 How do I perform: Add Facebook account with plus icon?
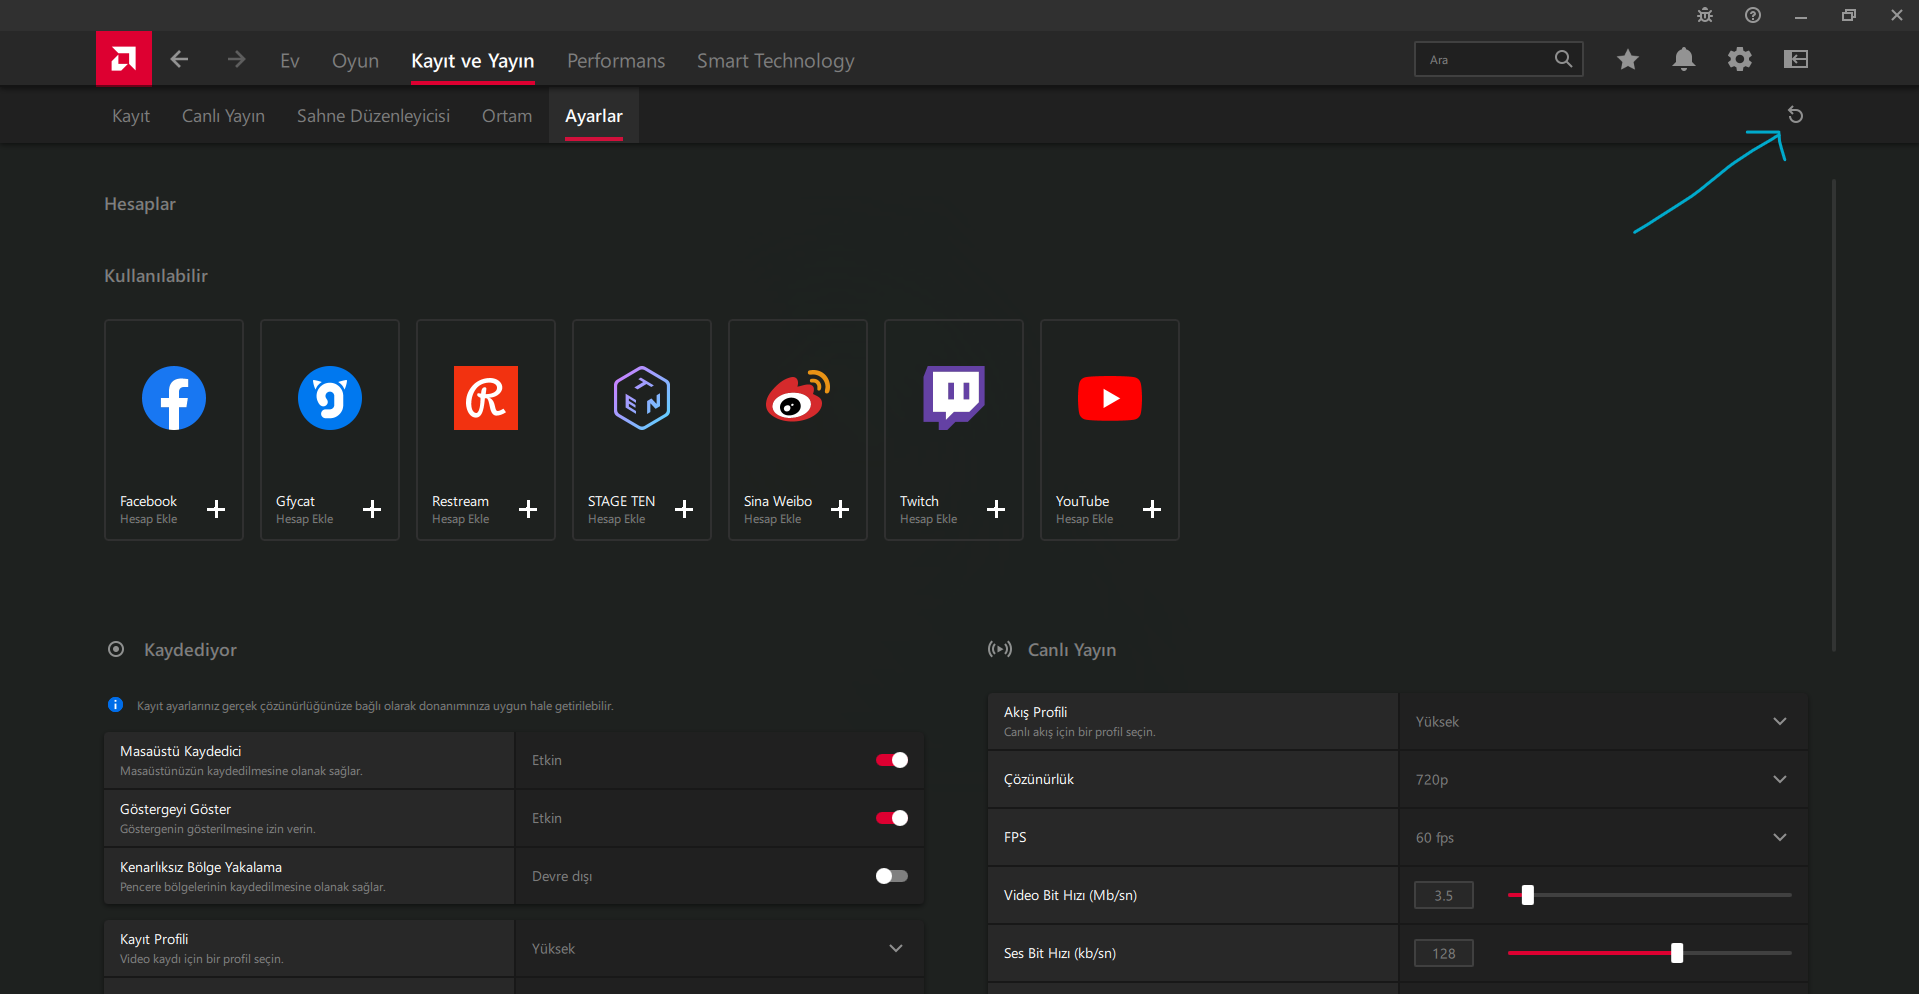[x=216, y=509]
